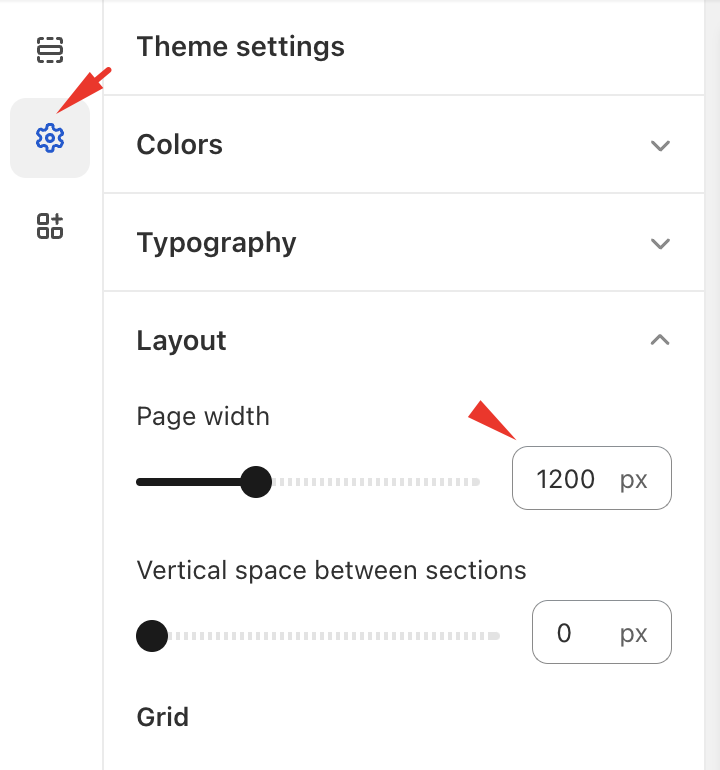Click the Theme settings panel title

(x=240, y=47)
